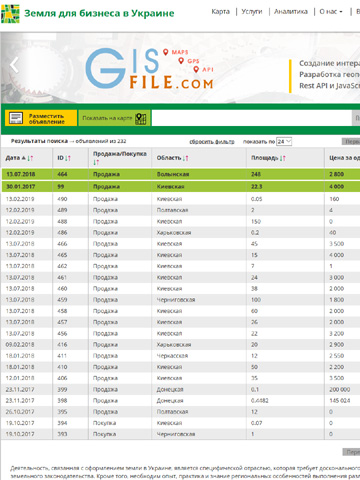This screenshot has width=360, height=480.
Task: Select the highlighted row with ID 464
Action: (181, 174)
